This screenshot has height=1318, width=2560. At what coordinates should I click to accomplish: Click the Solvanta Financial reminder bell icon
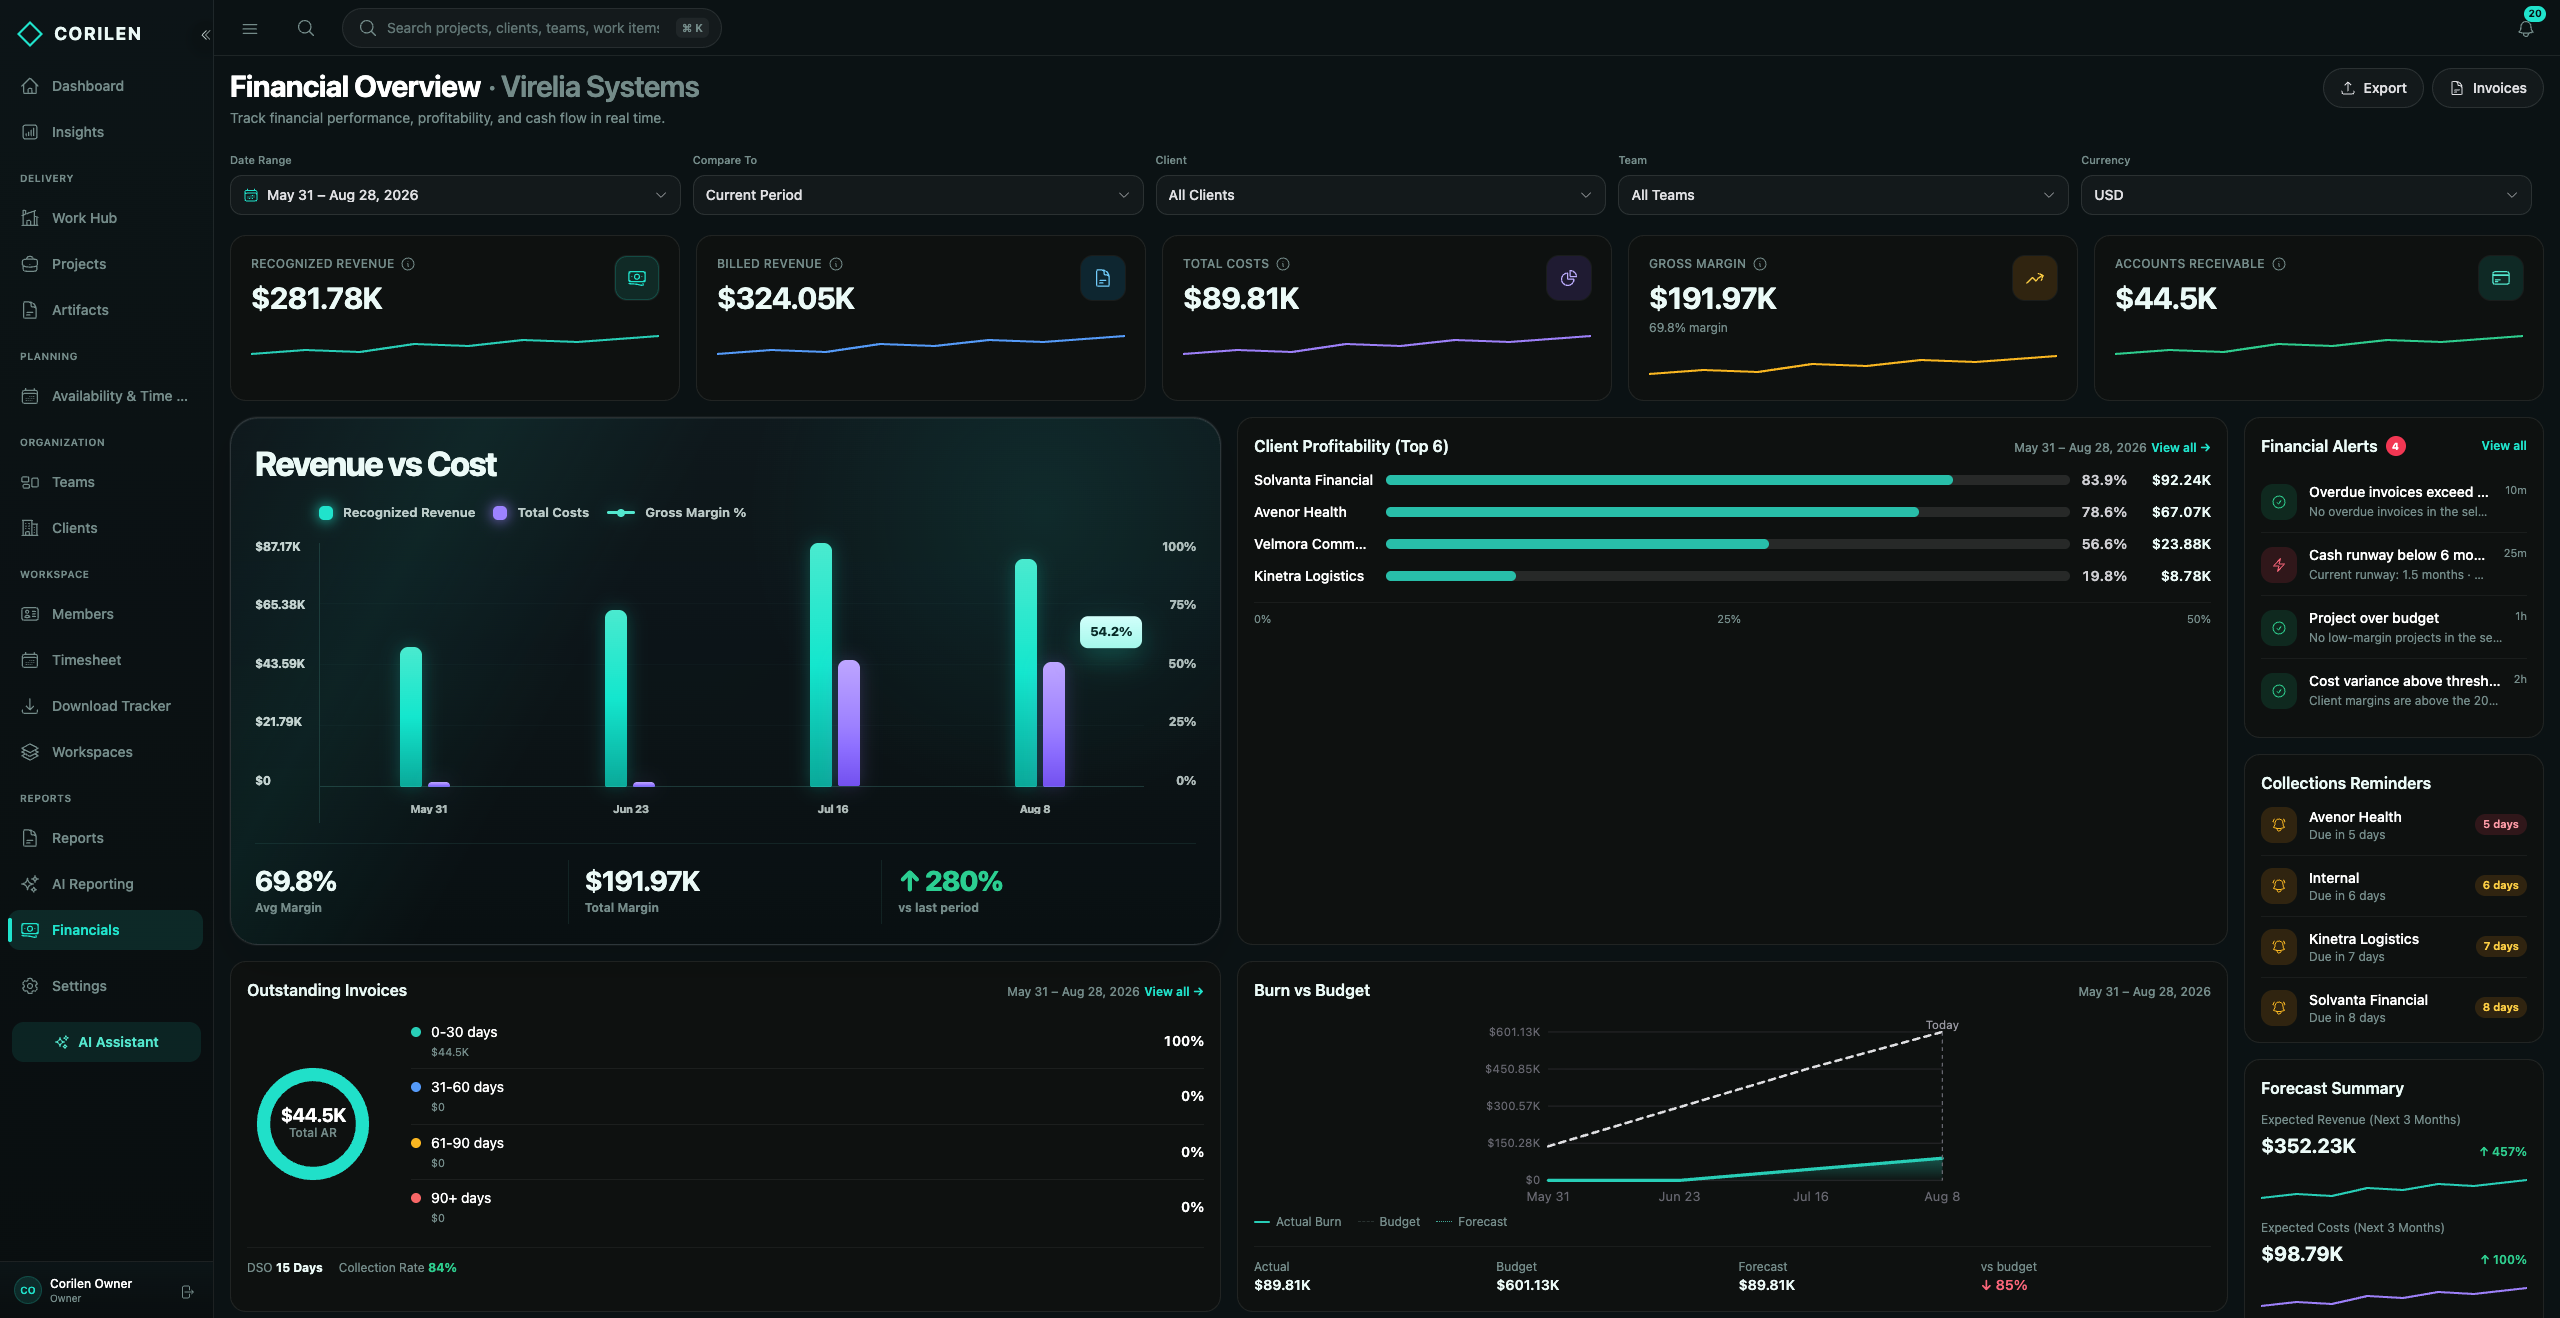click(2279, 1008)
